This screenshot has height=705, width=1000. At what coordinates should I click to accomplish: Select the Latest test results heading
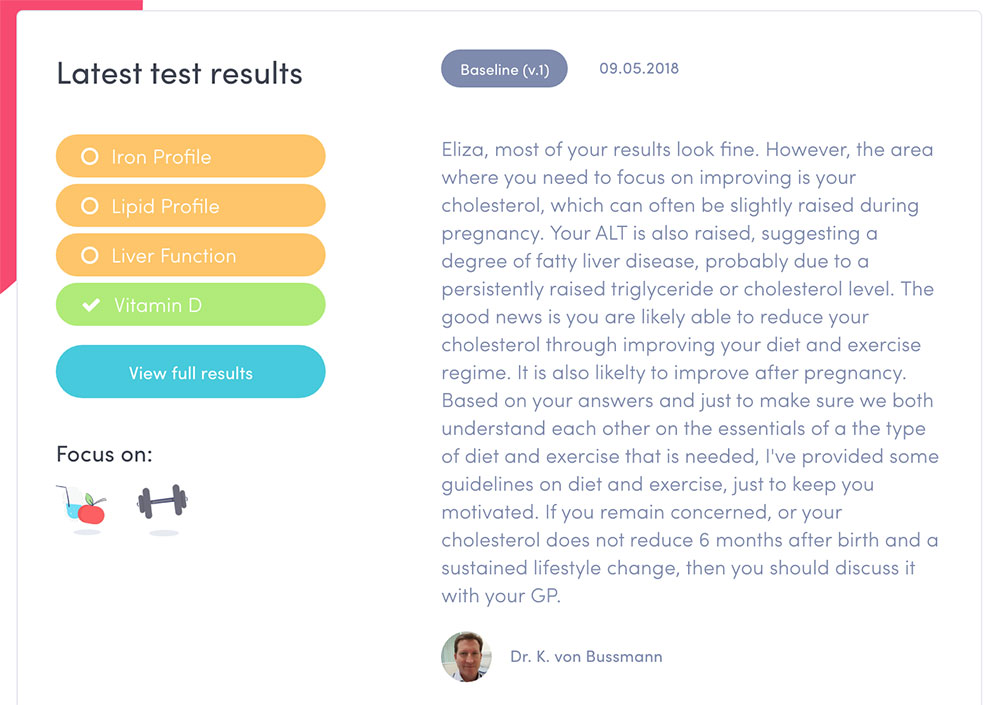click(179, 73)
